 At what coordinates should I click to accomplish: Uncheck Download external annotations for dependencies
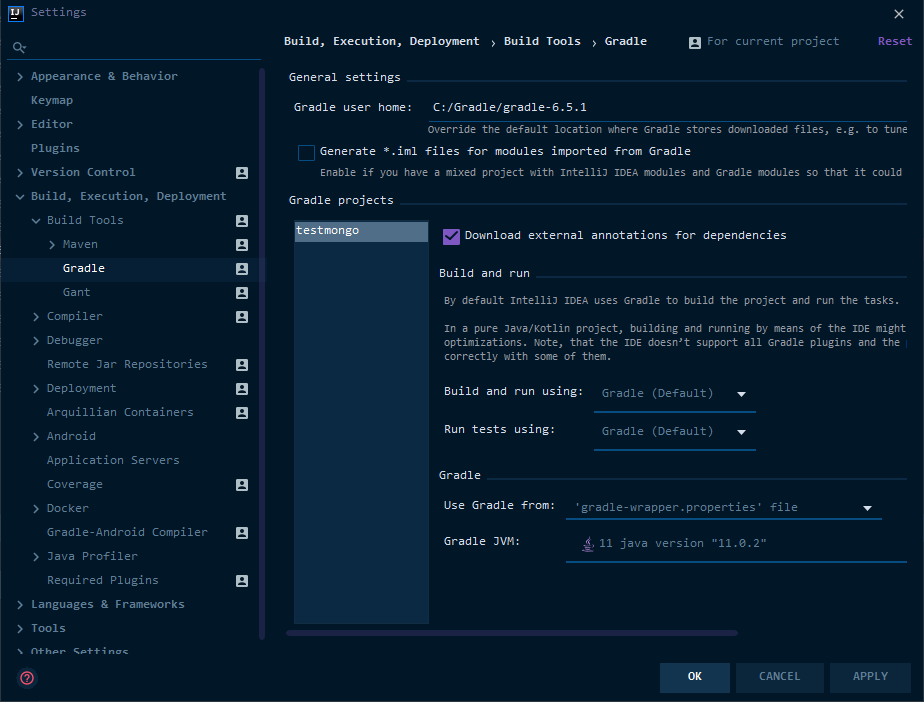tap(451, 236)
